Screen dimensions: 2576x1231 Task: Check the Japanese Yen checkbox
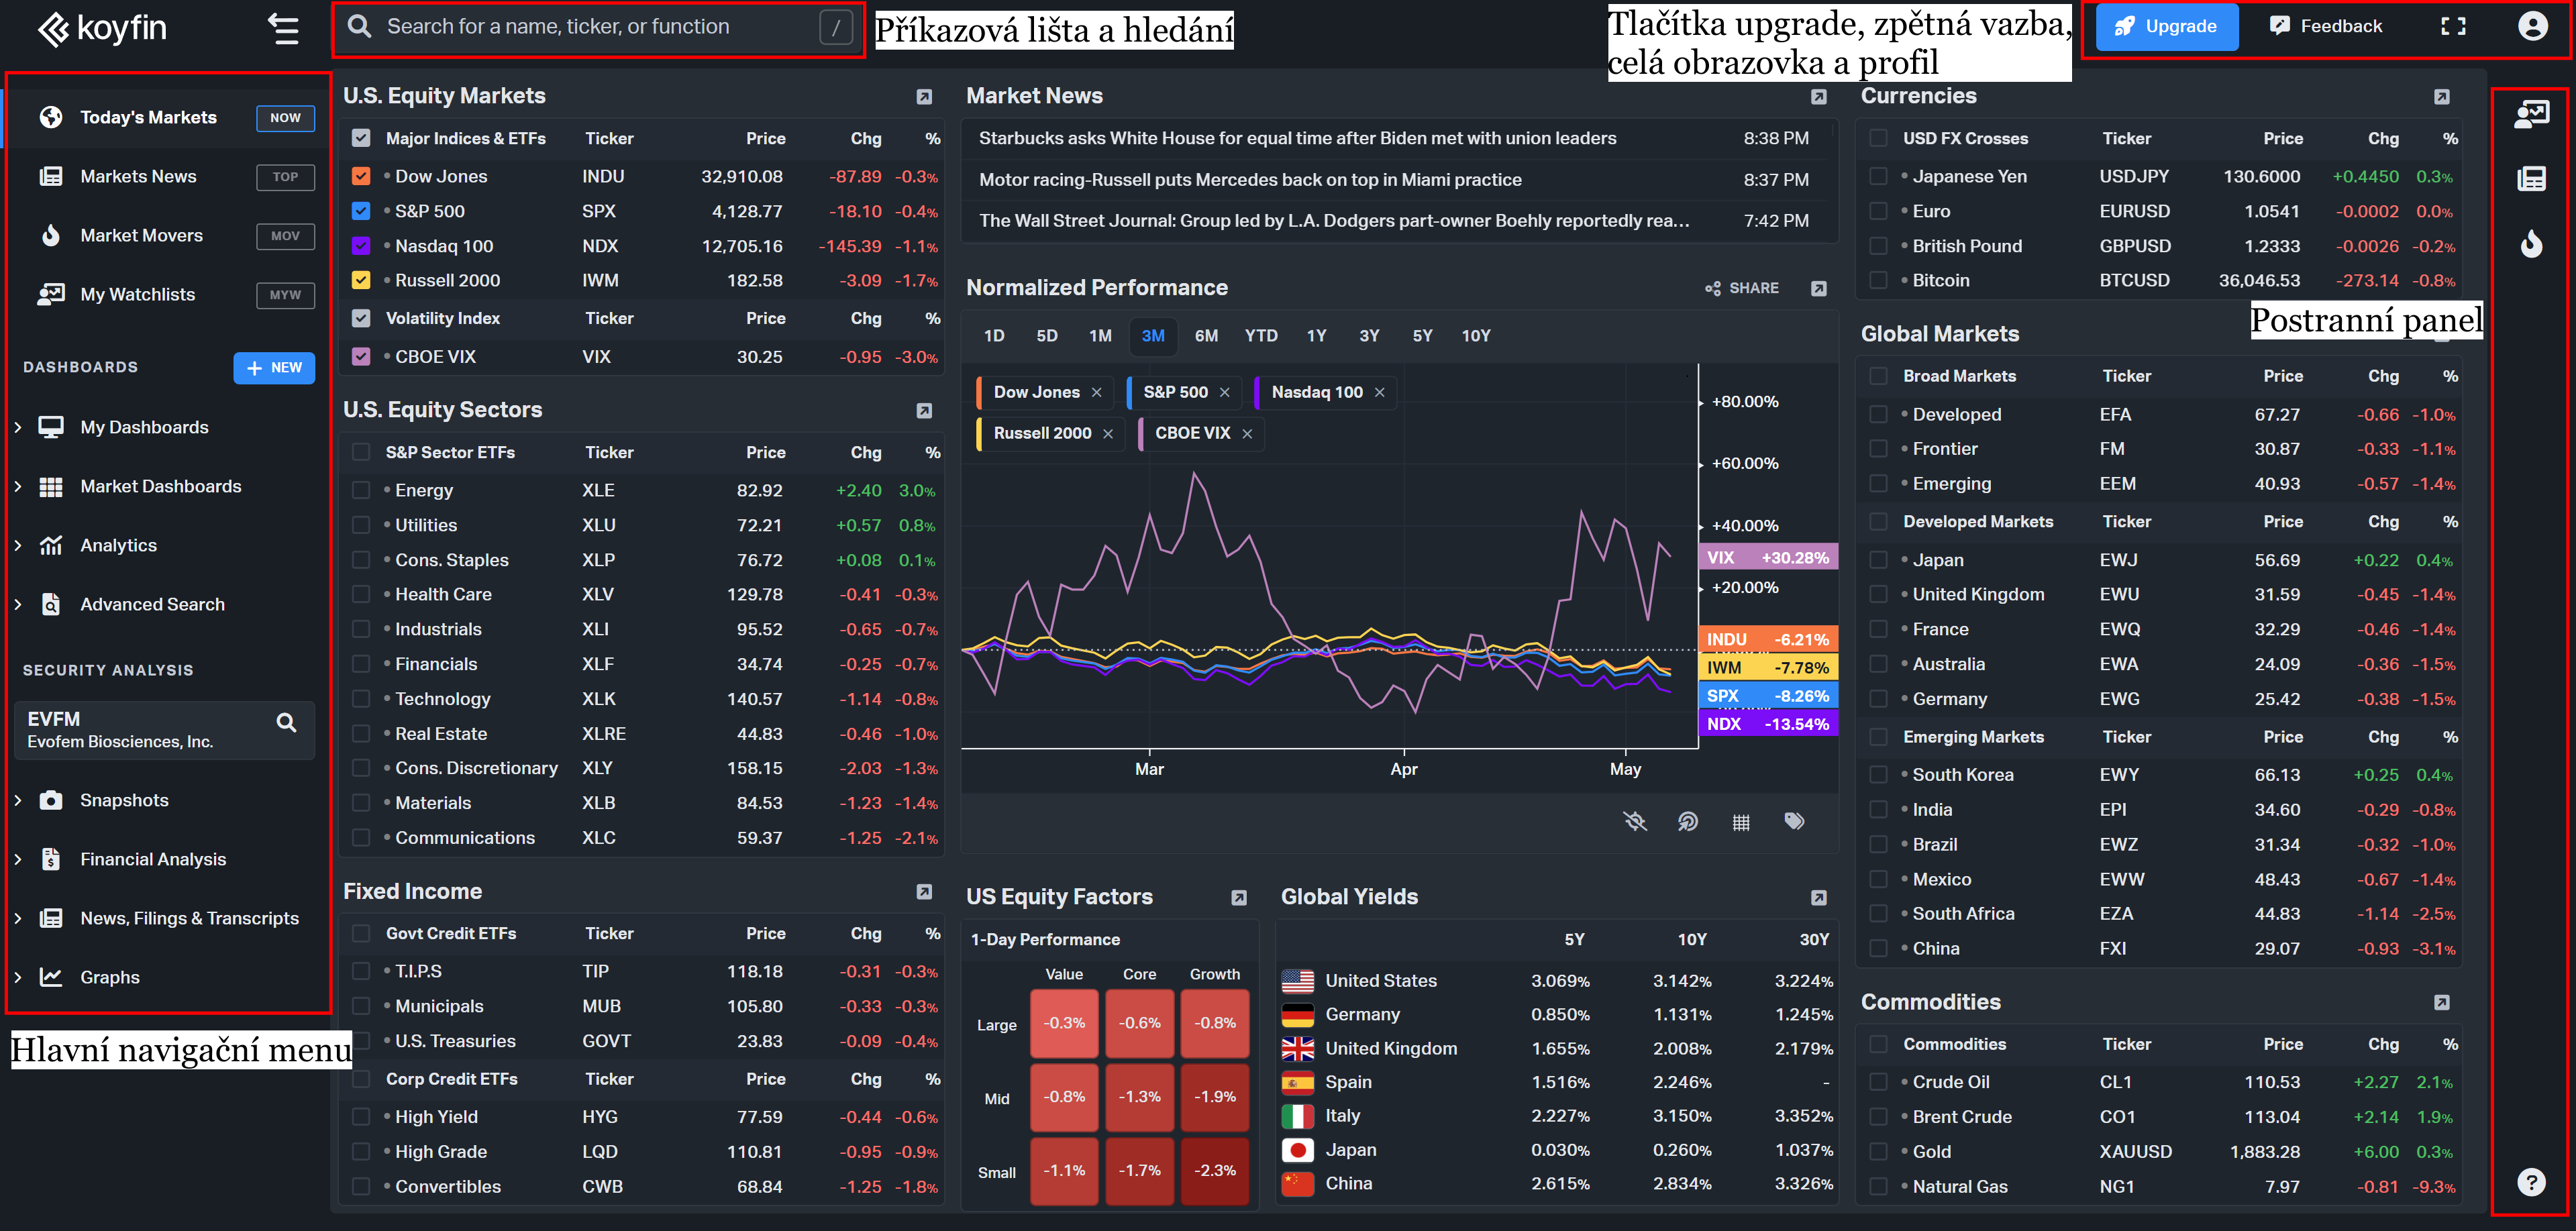(x=1879, y=177)
